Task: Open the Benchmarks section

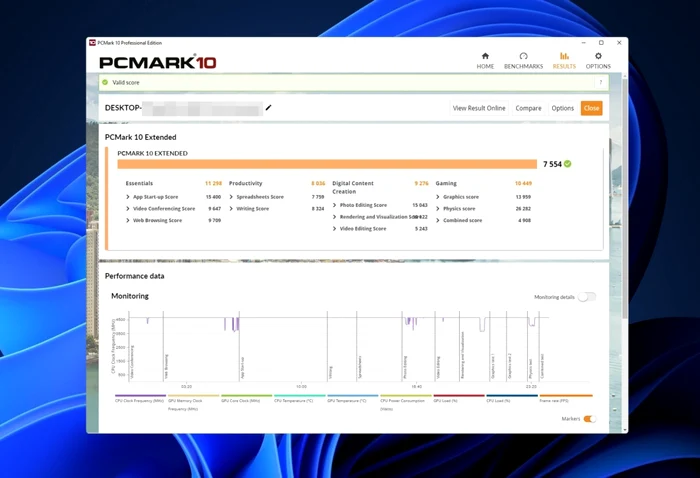Action: click(x=523, y=61)
